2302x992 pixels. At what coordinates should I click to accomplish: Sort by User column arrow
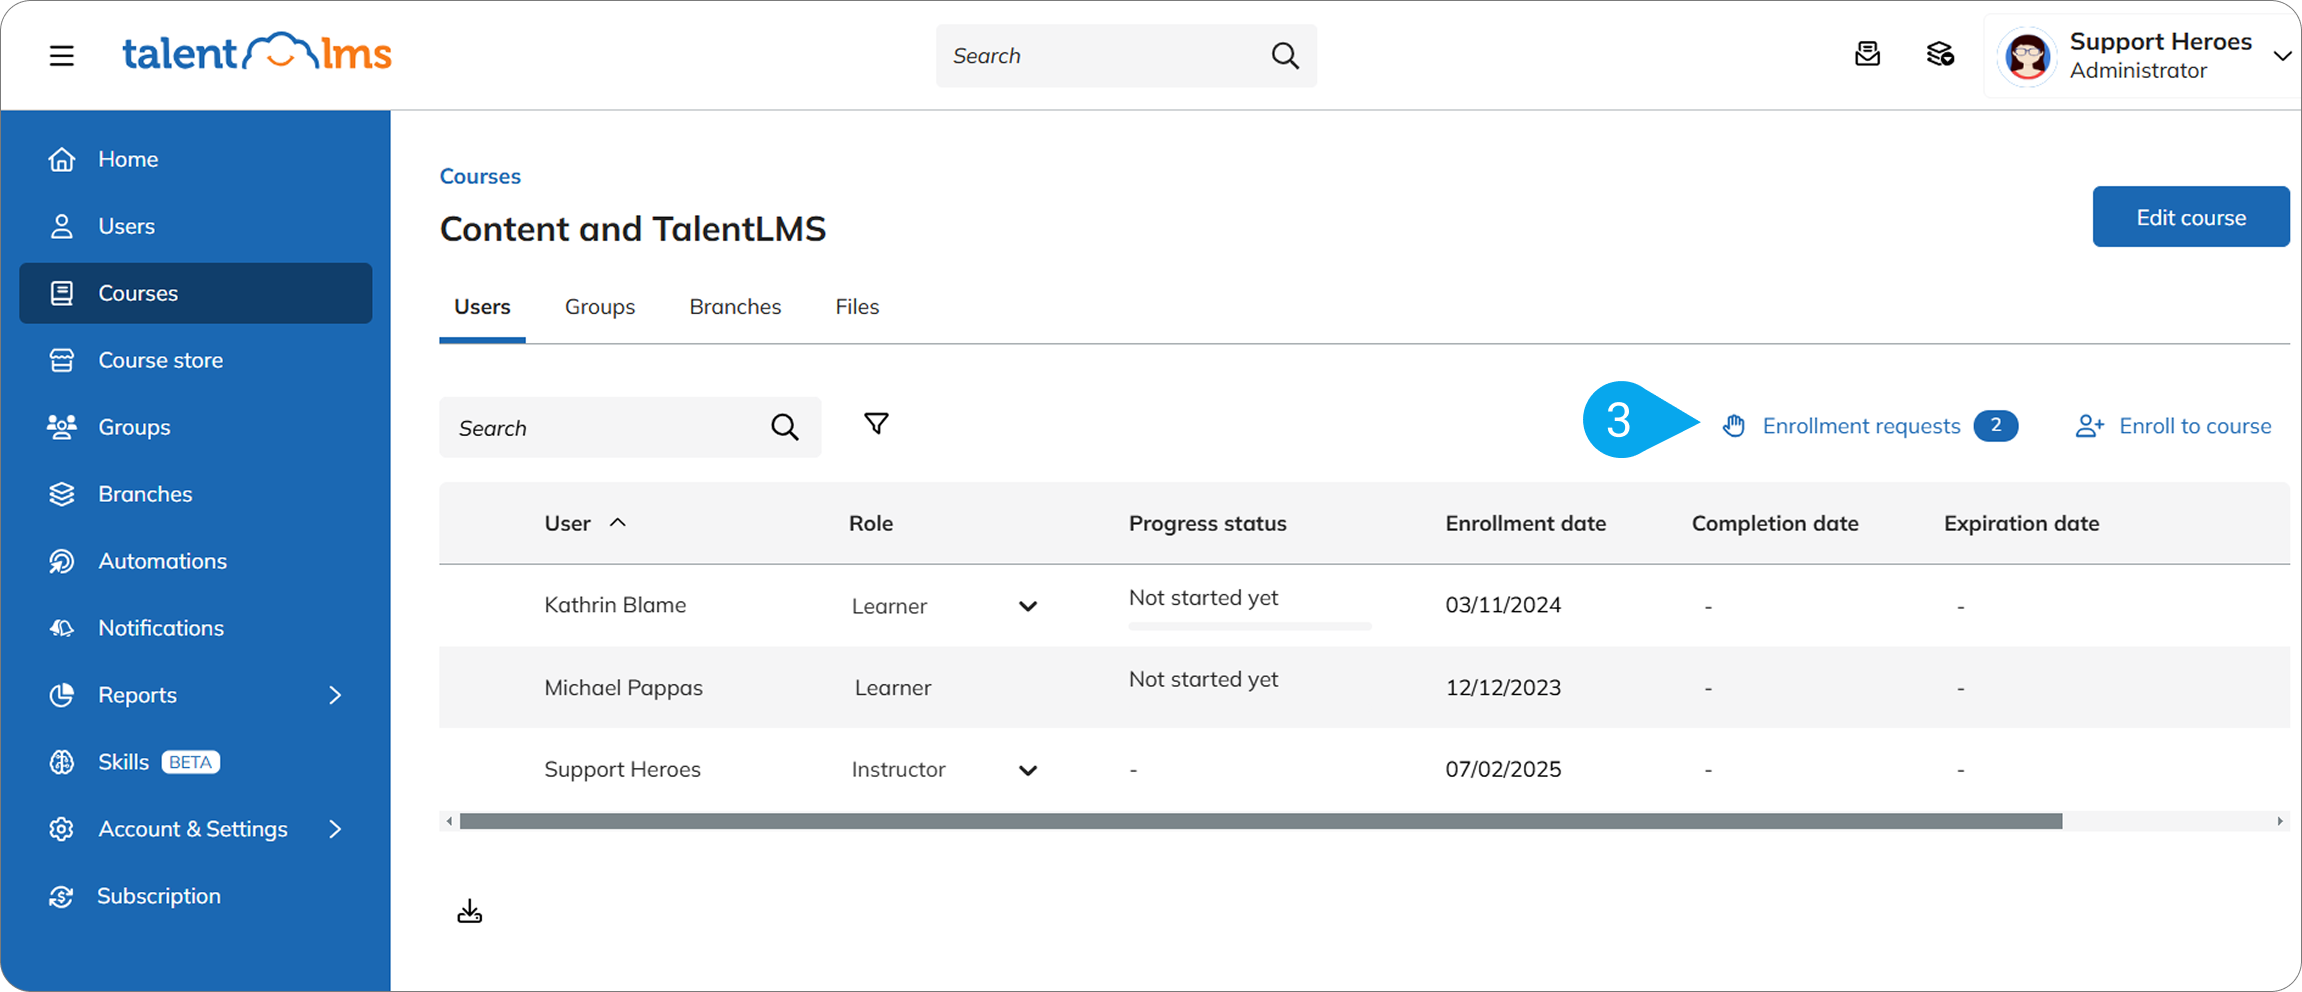pyautogui.click(x=618, y=522)
